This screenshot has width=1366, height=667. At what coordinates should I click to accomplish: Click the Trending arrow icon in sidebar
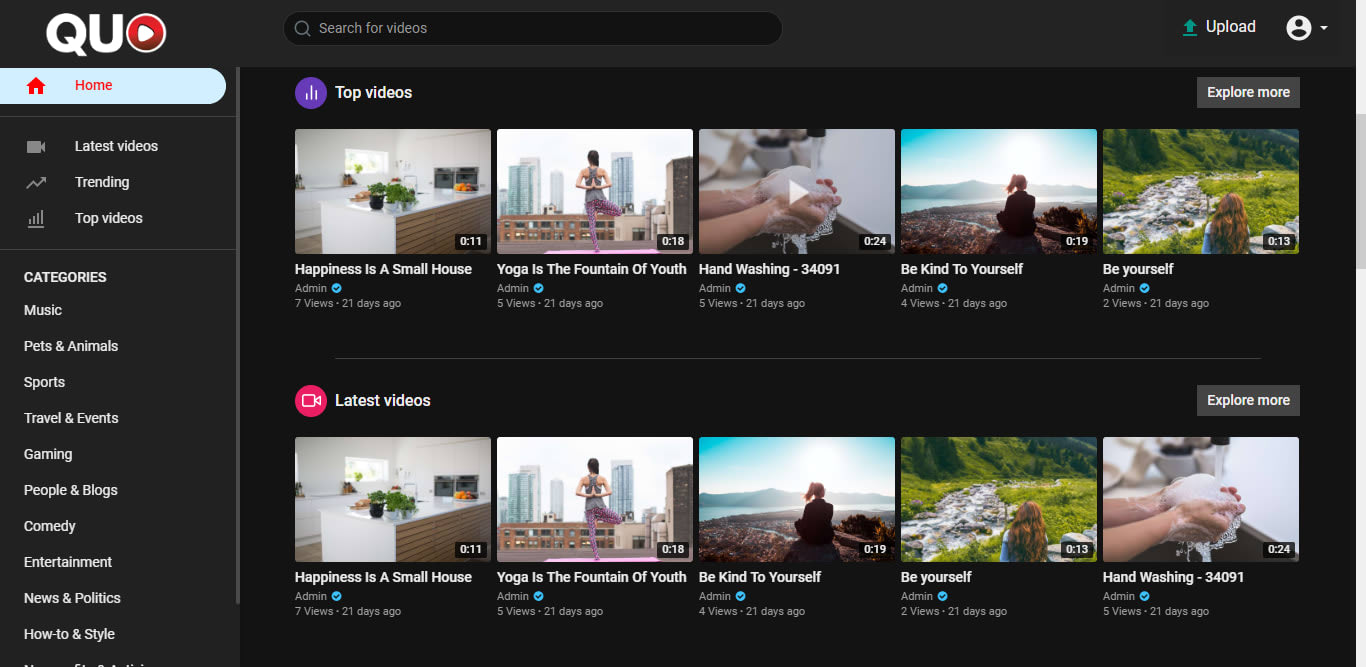pyautogui.click(x=36, y=183)
